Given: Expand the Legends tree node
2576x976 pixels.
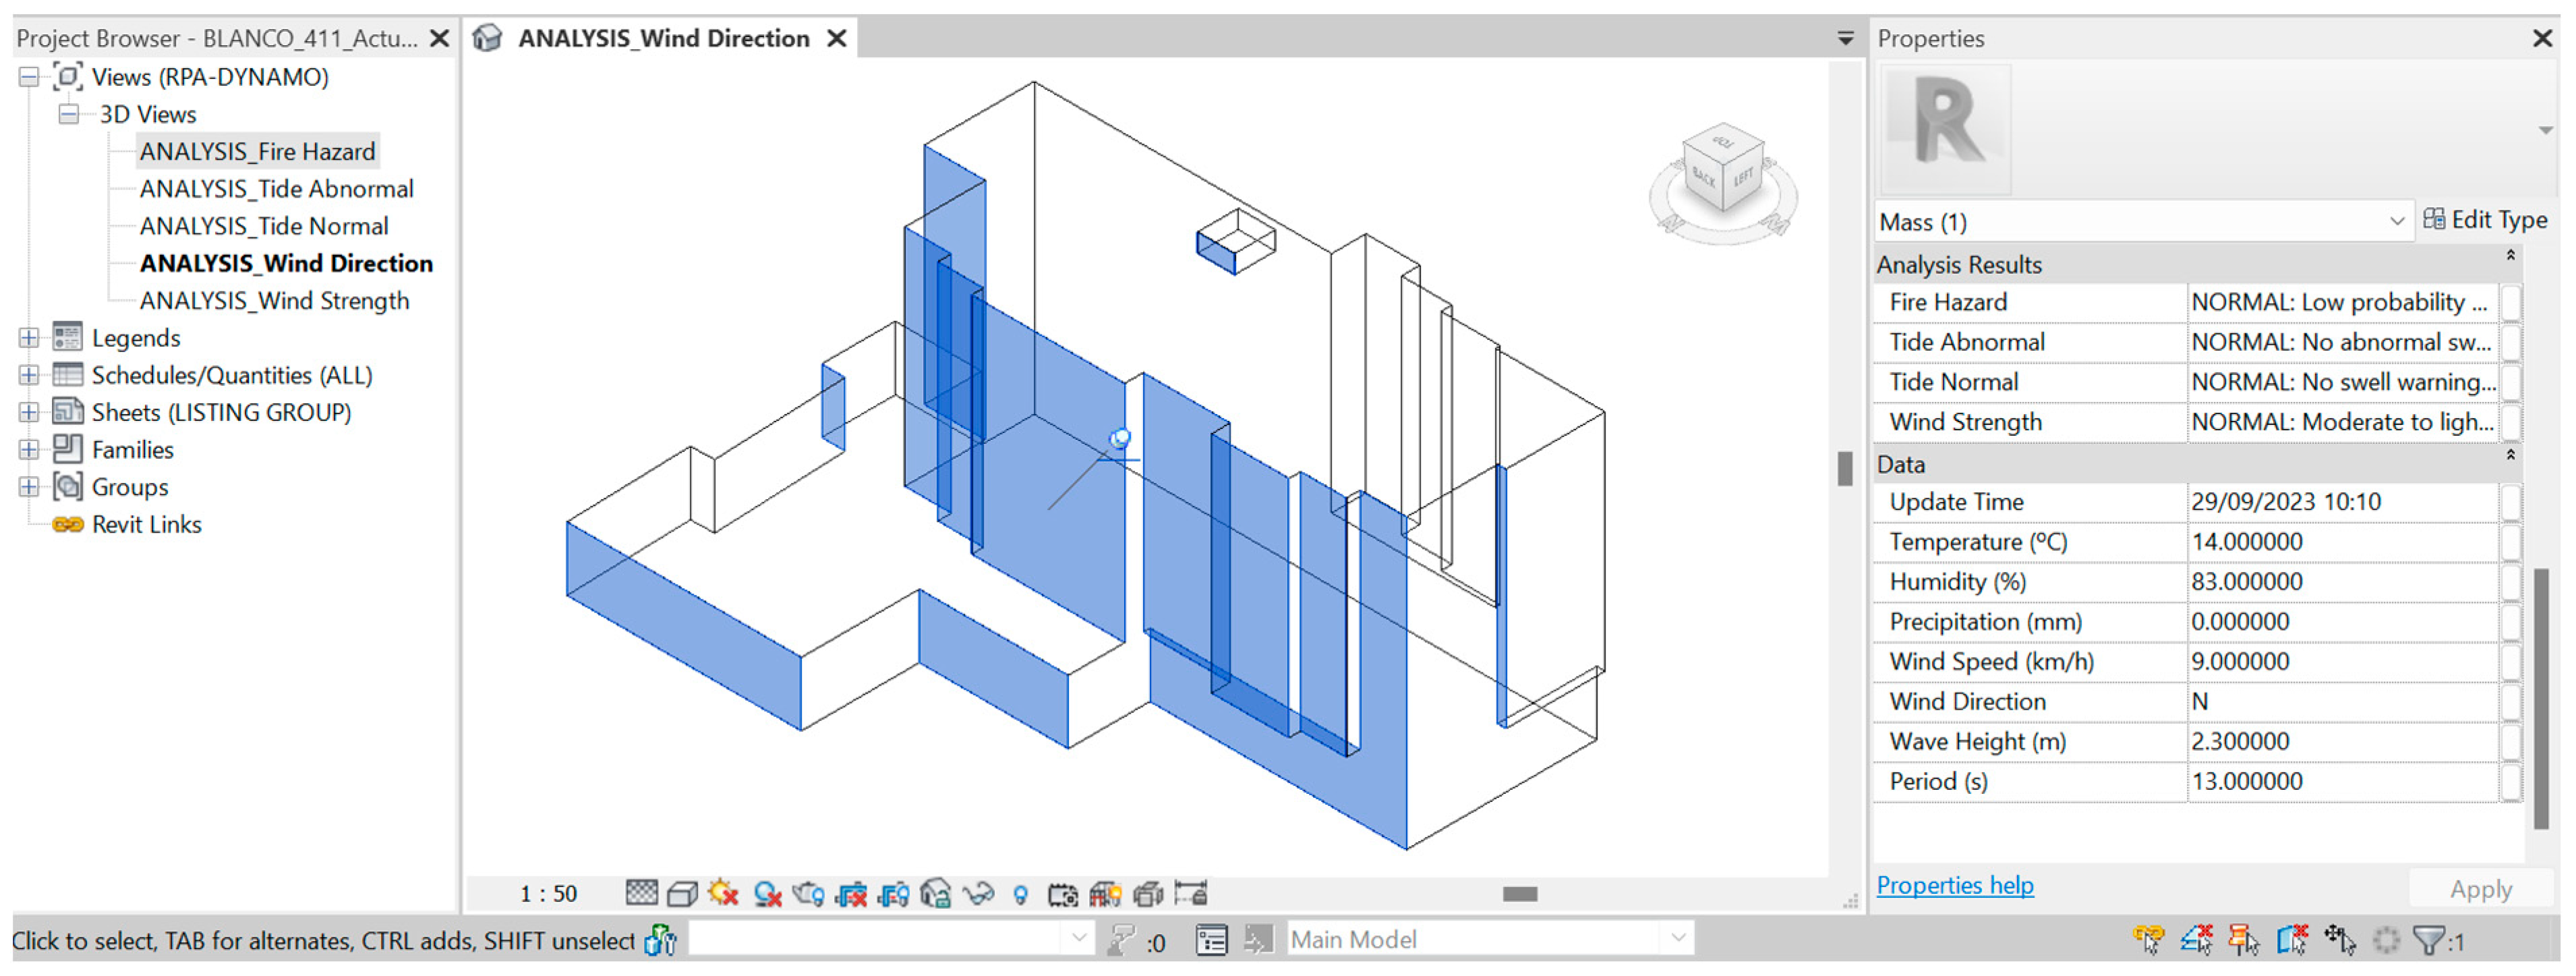Looking at the screenshot, I should tap(29, 338).
